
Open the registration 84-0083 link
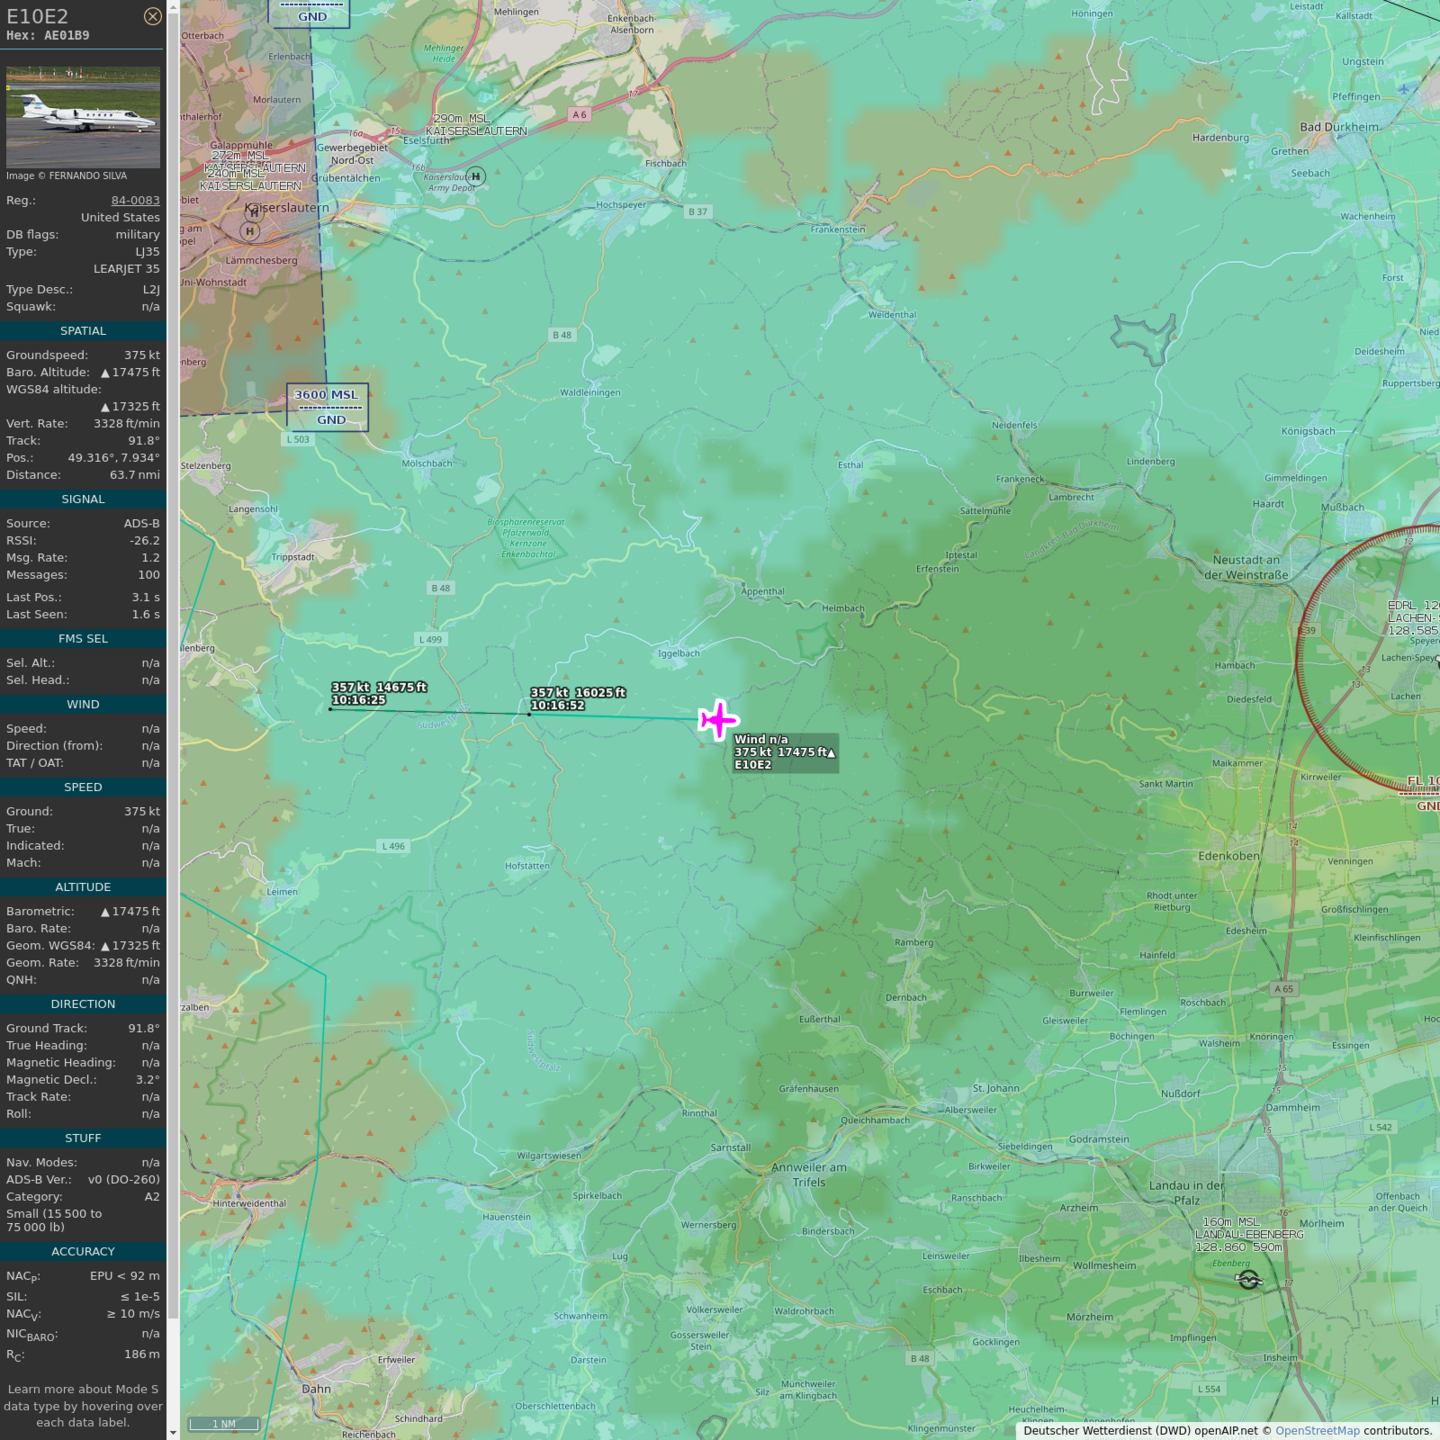point(135,200)
